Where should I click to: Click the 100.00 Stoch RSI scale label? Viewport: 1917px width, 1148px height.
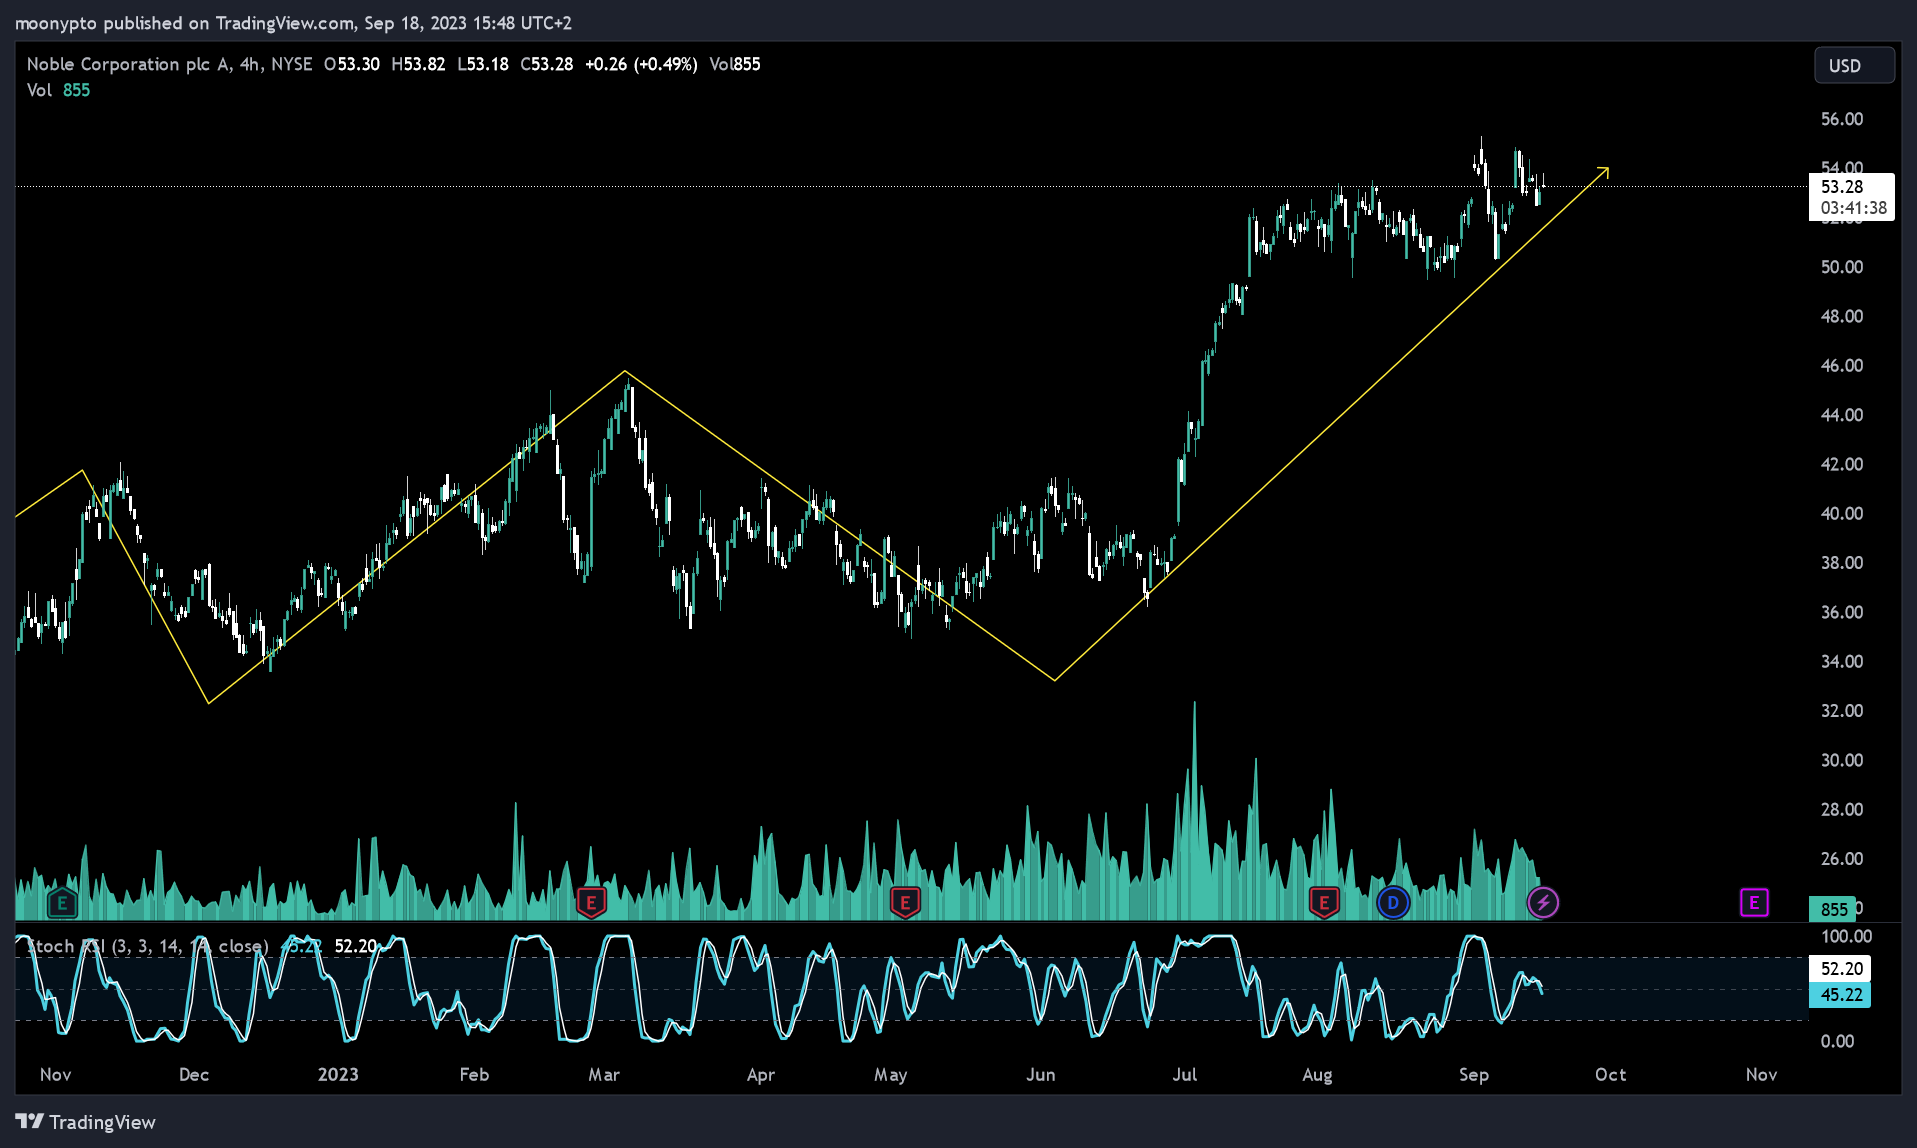1846,937
